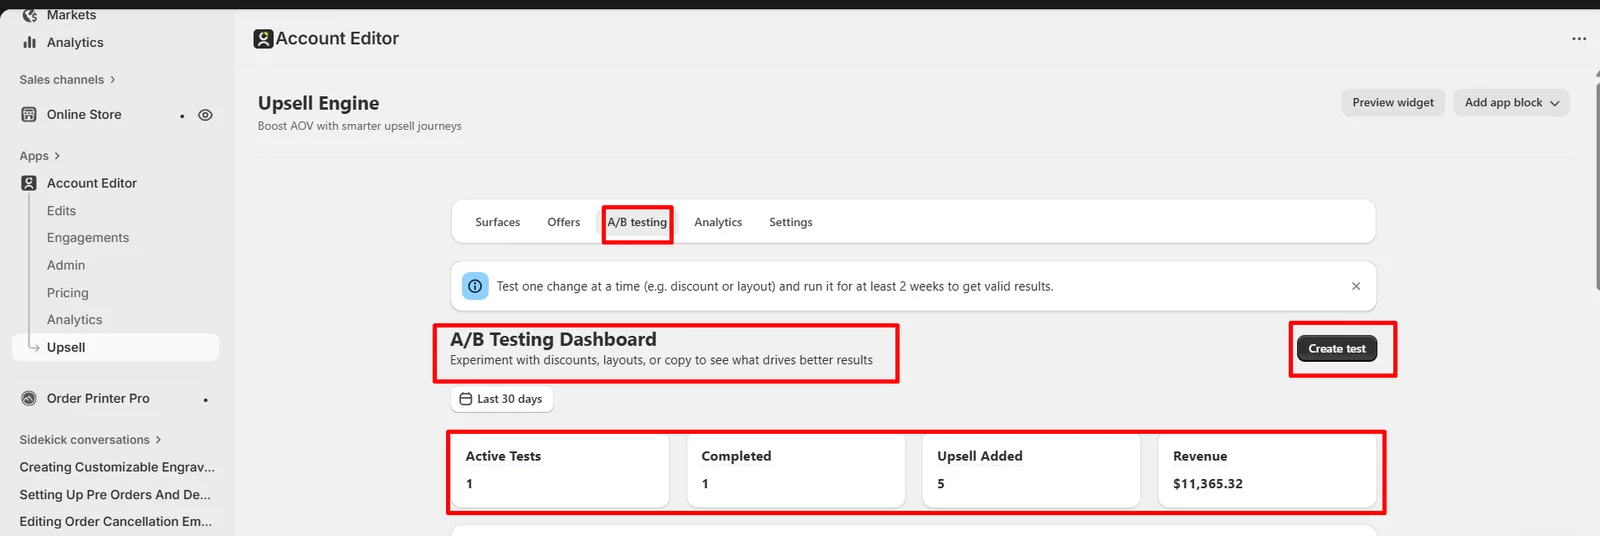Click the Preview widget button
This screenshot has width=1600, height=536.
coord(1393,103)
